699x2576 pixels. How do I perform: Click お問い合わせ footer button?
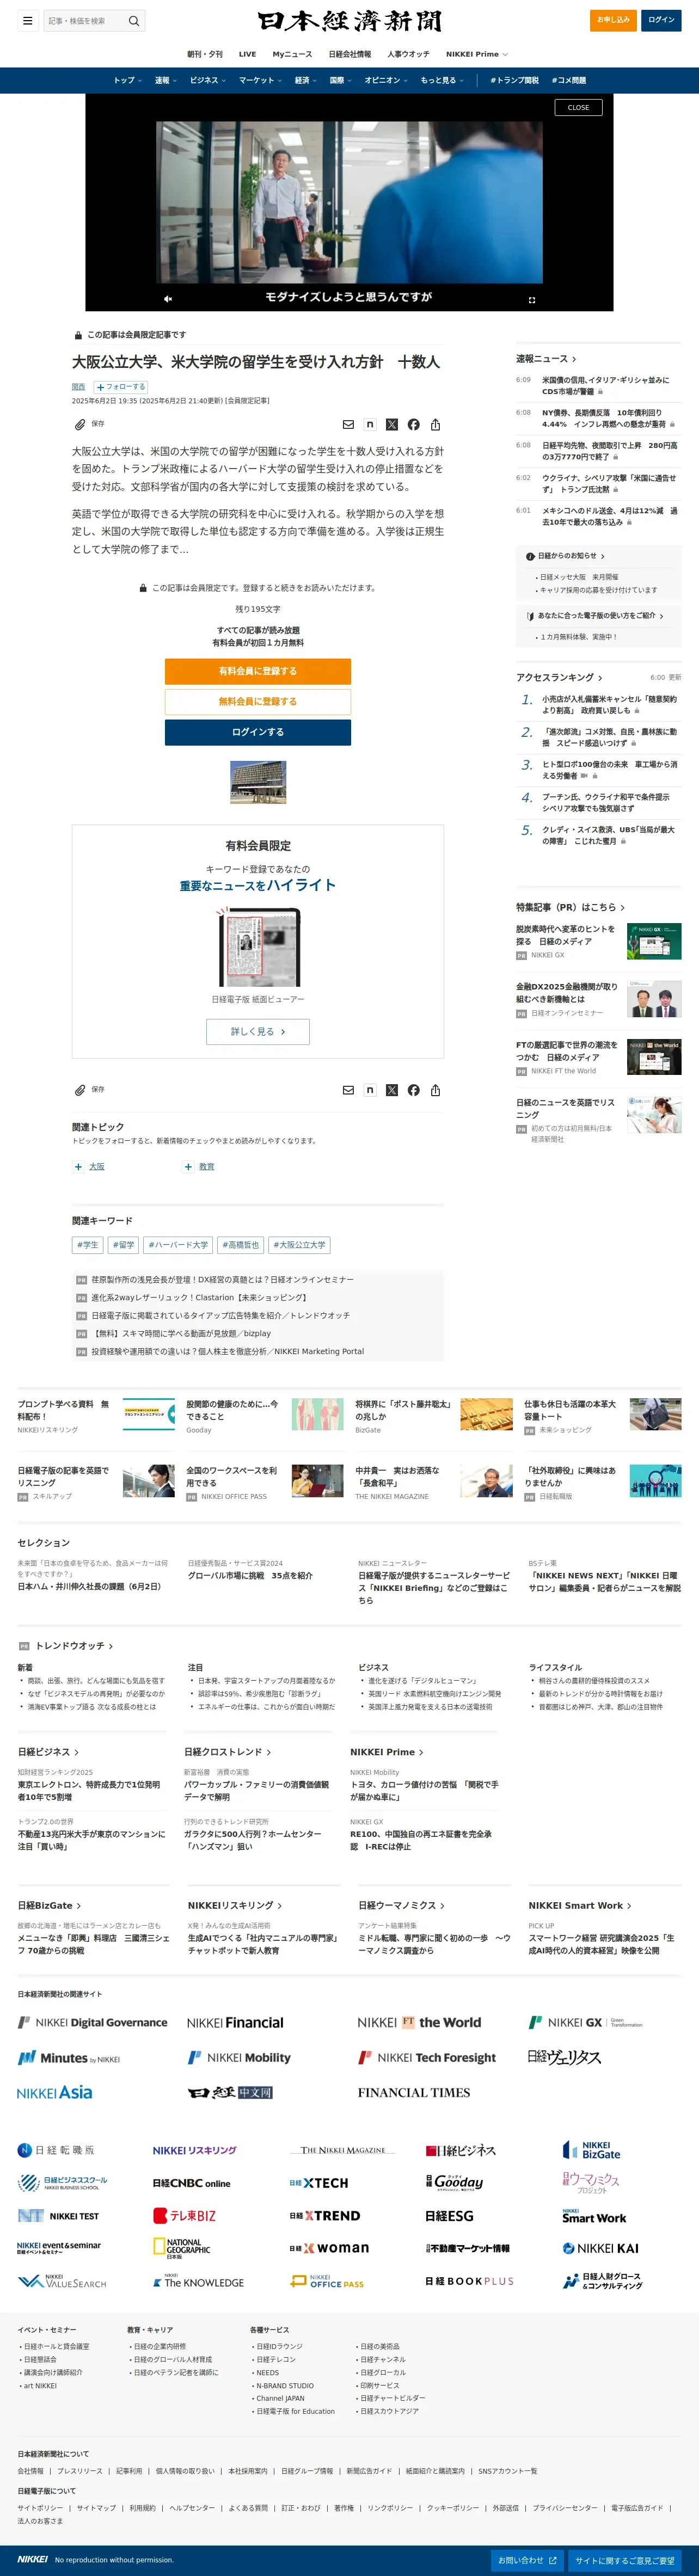pyautogui.click(x=527, y=2560)
